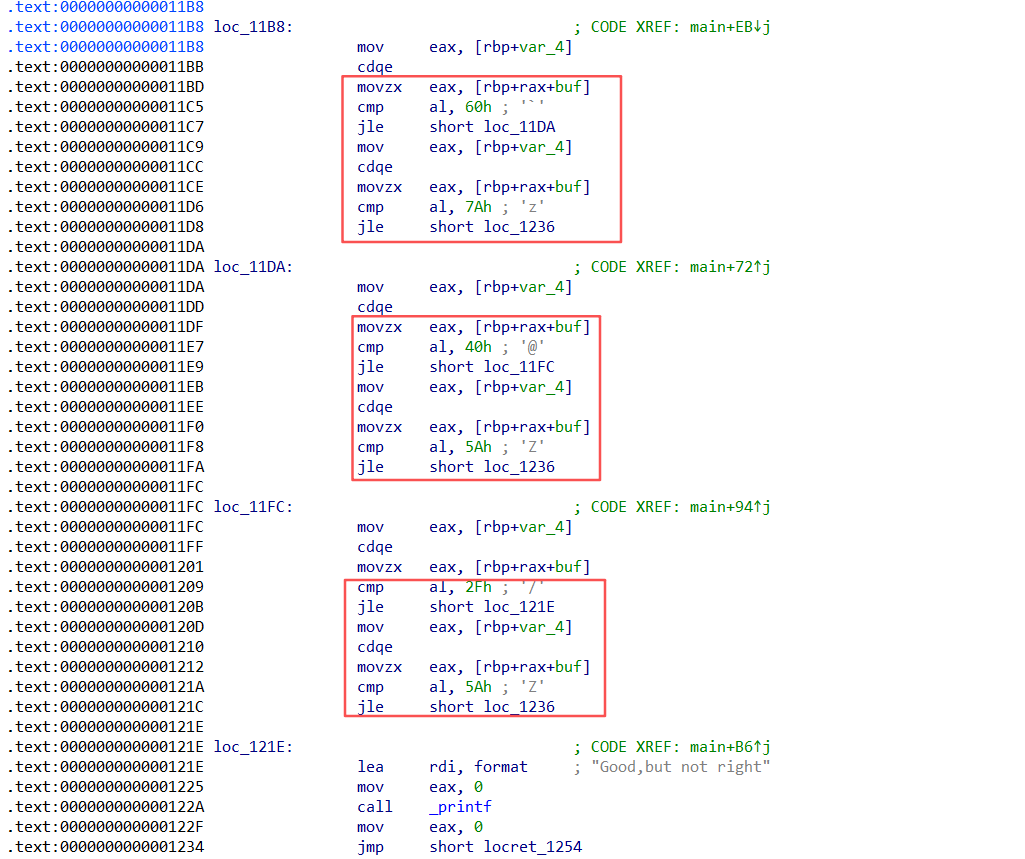Click the format operand in lea rdi
This screenshot has height=859, width=1025.
[500, 767]
